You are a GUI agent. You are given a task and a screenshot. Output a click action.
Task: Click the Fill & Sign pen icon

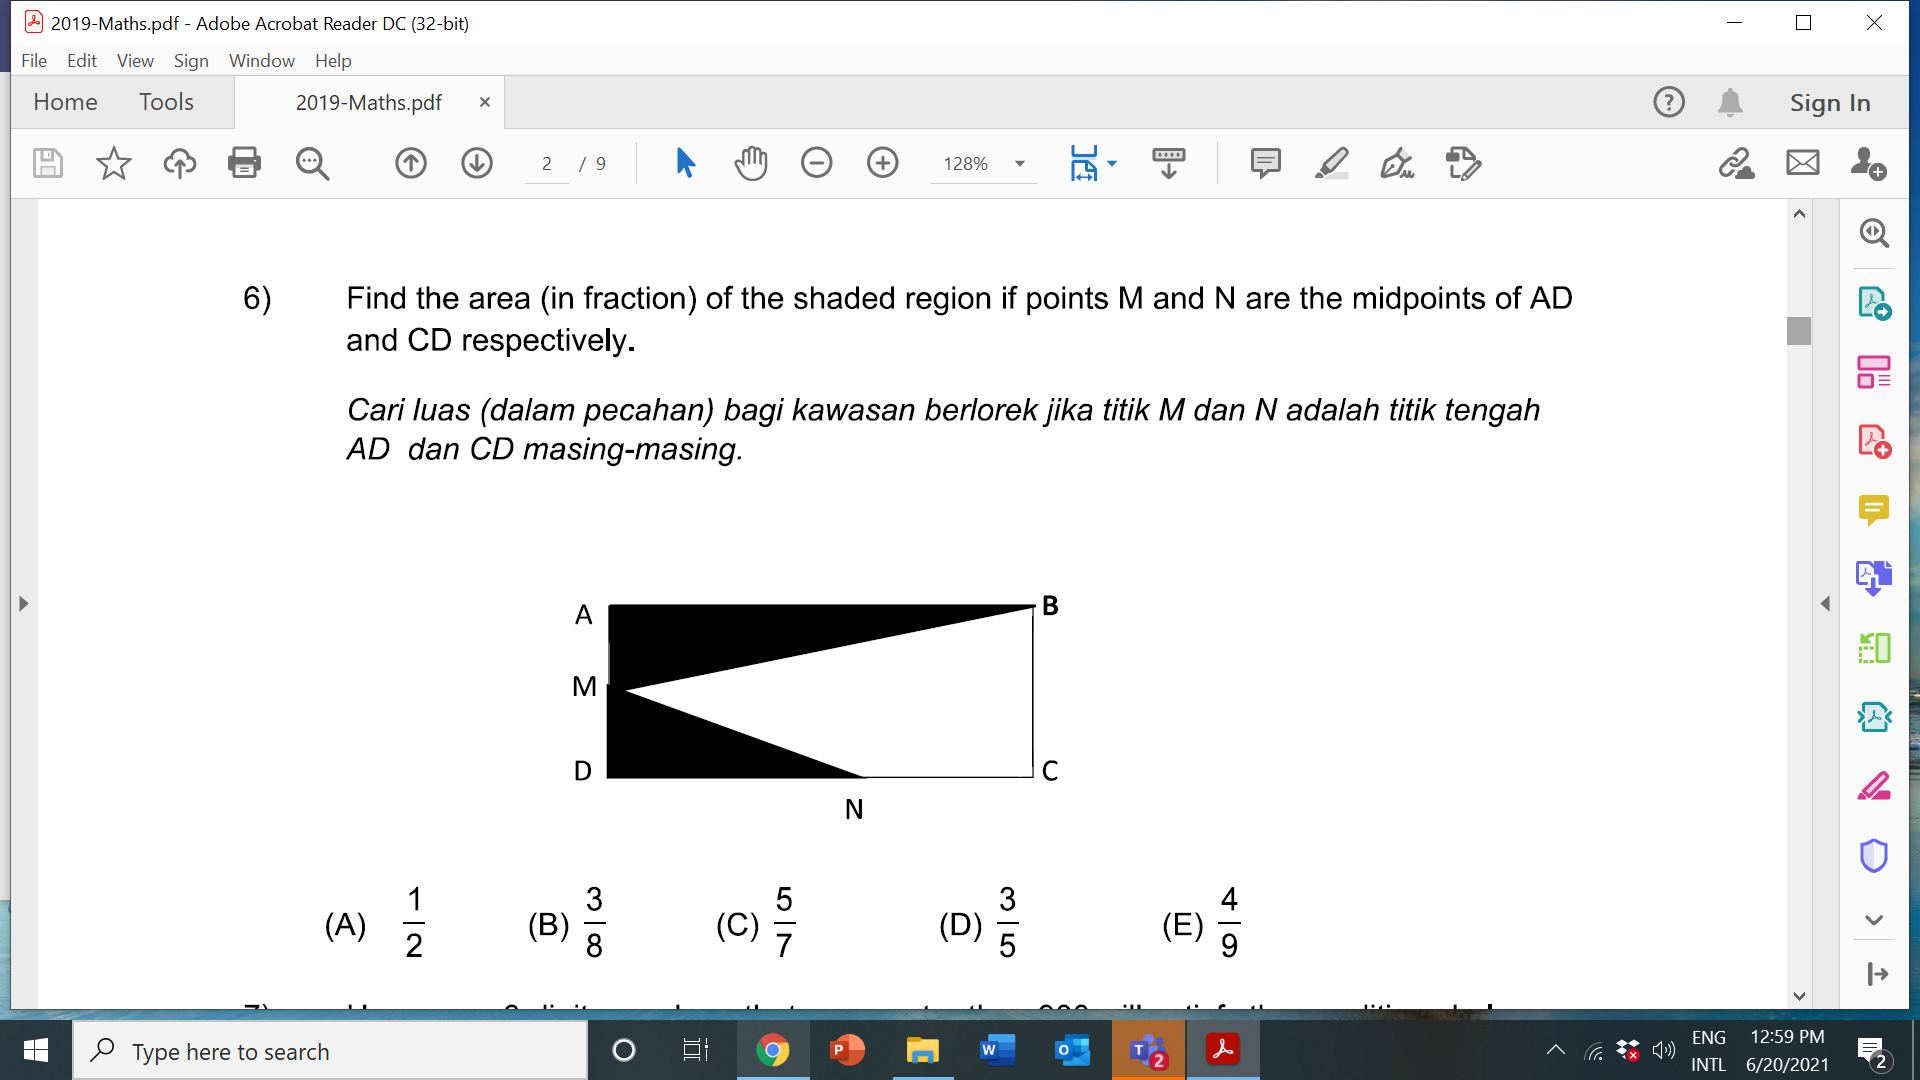(x=1397, y=163)
